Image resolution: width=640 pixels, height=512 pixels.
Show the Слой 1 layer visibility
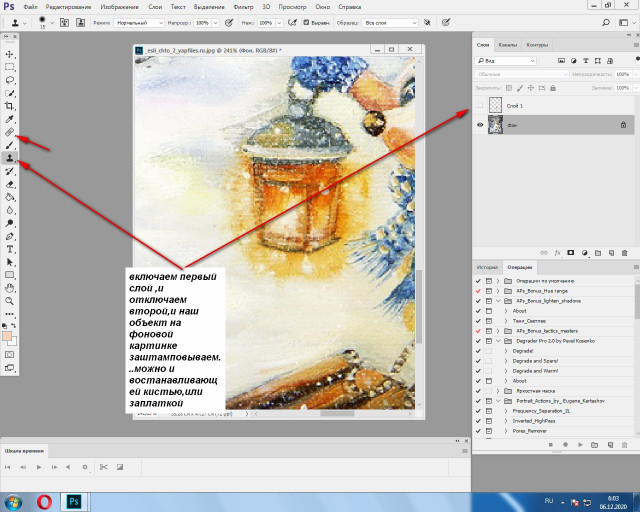point(481,105)
